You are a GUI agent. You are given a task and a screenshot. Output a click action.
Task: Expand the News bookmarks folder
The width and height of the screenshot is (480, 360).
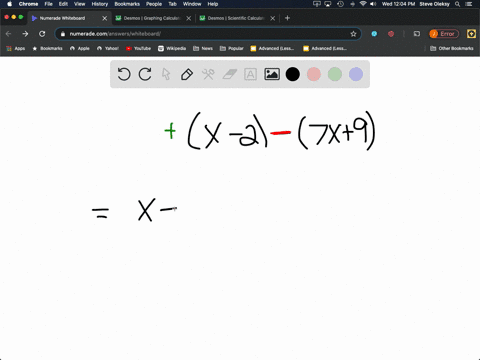(203, 48)
